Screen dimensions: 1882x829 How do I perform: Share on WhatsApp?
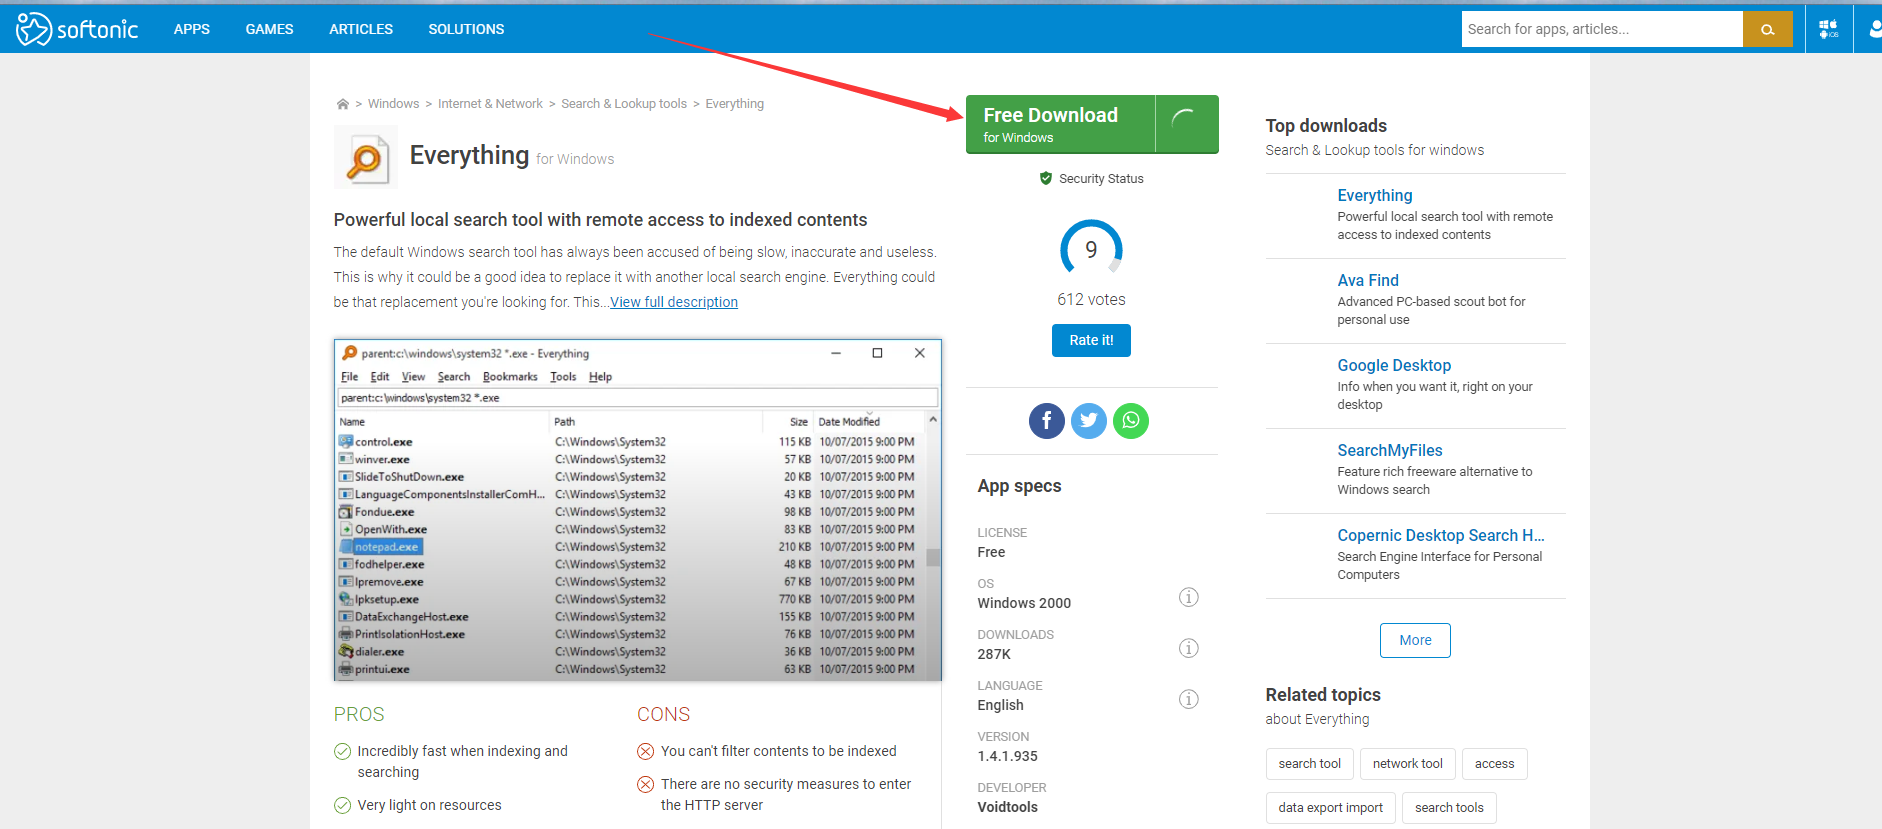(1131, 420)
